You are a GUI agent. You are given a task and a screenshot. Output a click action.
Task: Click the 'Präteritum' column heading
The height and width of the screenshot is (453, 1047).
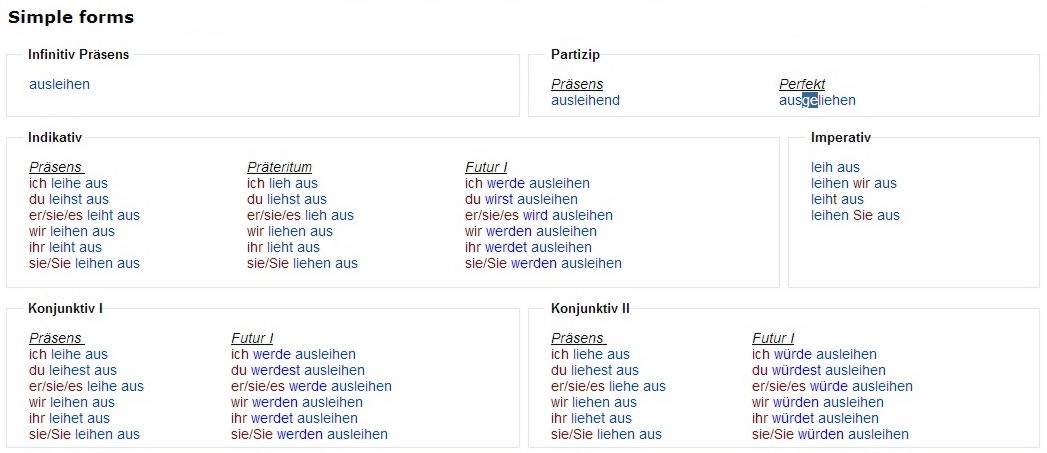tap(279, 167)
